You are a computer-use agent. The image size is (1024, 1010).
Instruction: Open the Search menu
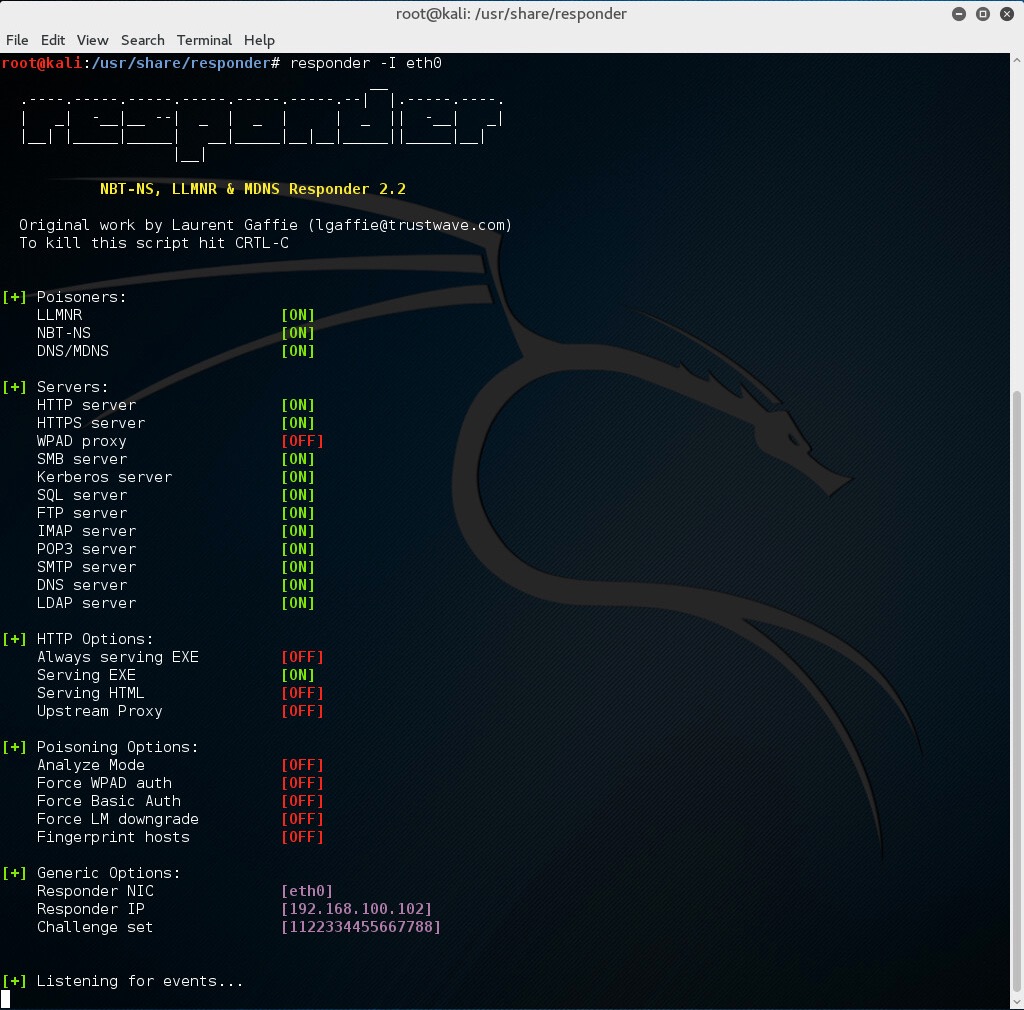(143, 40)
